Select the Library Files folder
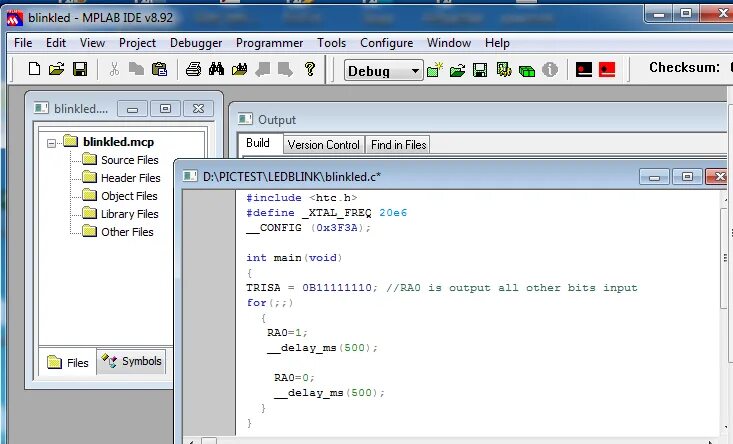The width and height of the screenshot is (733, 444). tap(129, 214)
